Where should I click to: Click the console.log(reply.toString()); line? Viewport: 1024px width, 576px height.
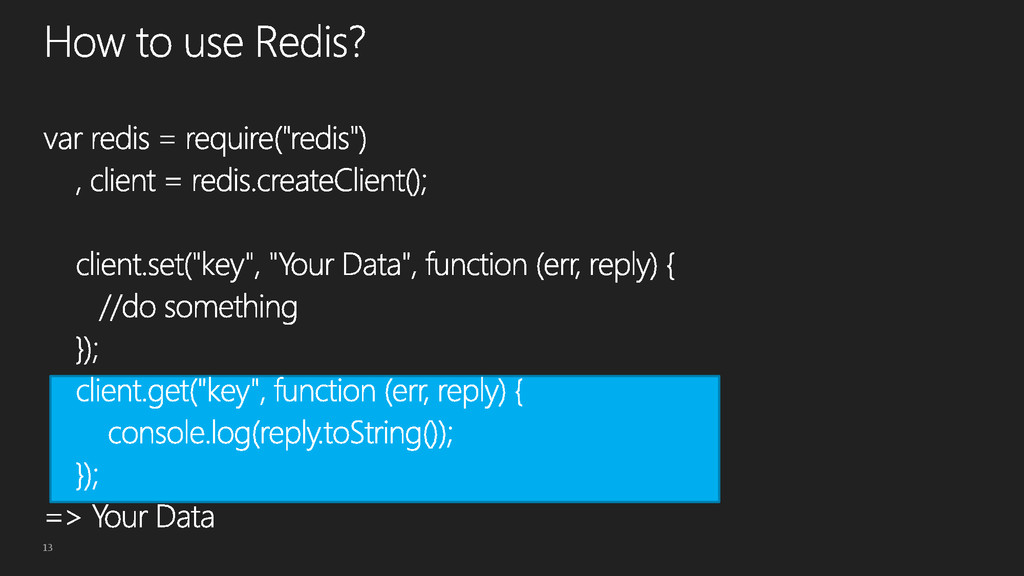(280, 434)
